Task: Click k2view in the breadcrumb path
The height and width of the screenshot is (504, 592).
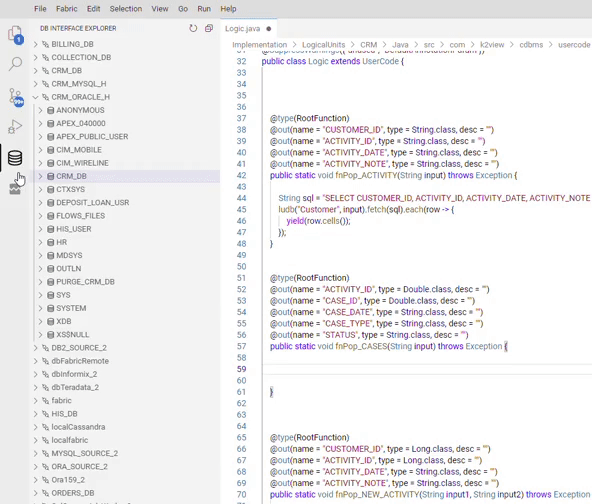Action: (492, 45)
